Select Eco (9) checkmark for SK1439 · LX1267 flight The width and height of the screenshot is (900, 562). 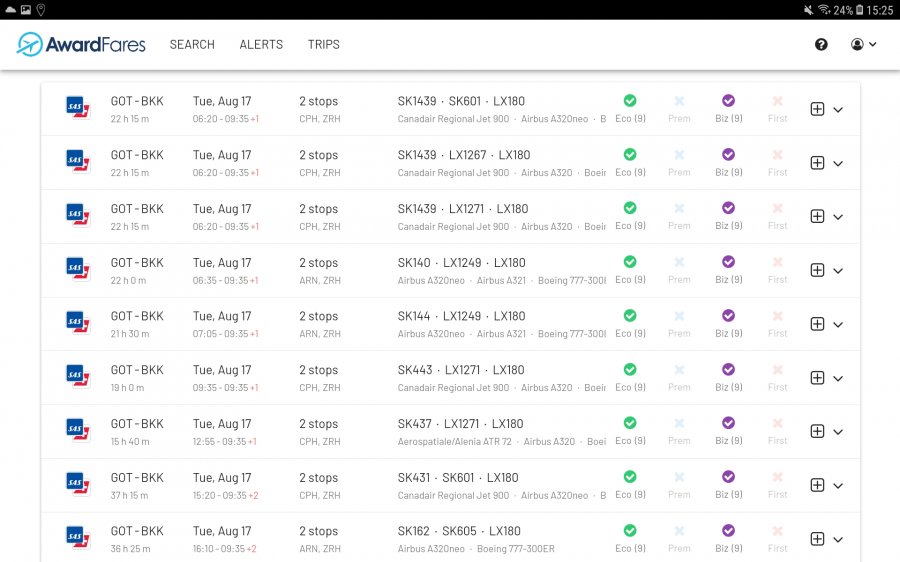(630, 155)
